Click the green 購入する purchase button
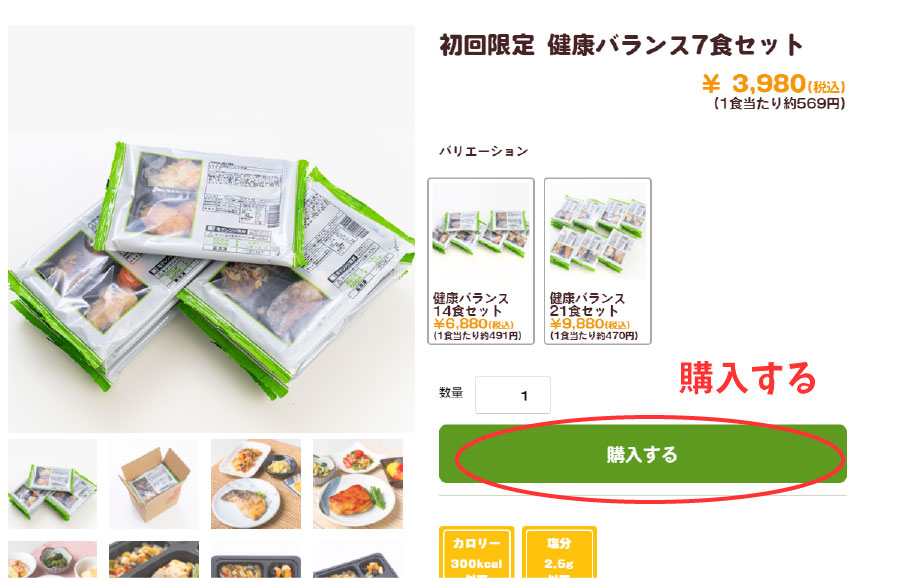The width and height of the screenshot is (899, 578). 643,454
